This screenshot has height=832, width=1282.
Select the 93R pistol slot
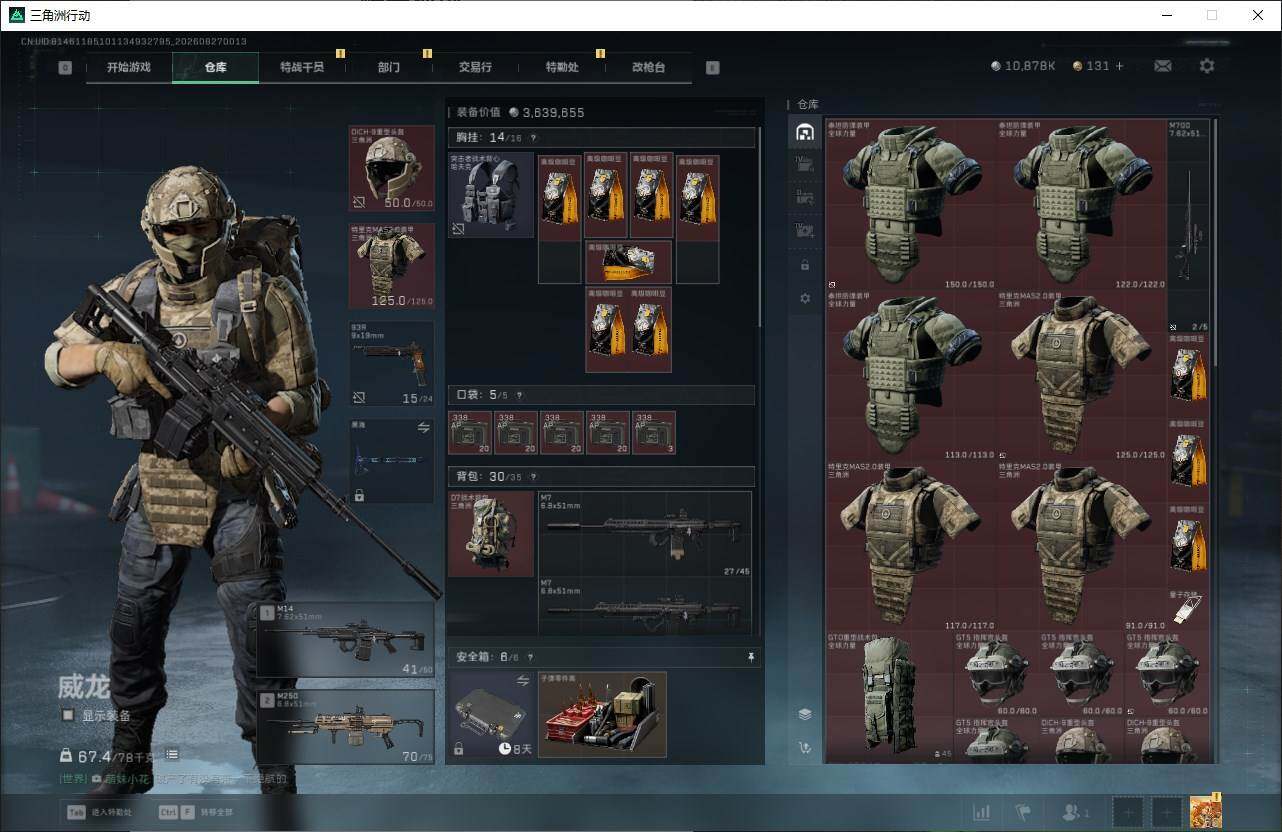392,364
